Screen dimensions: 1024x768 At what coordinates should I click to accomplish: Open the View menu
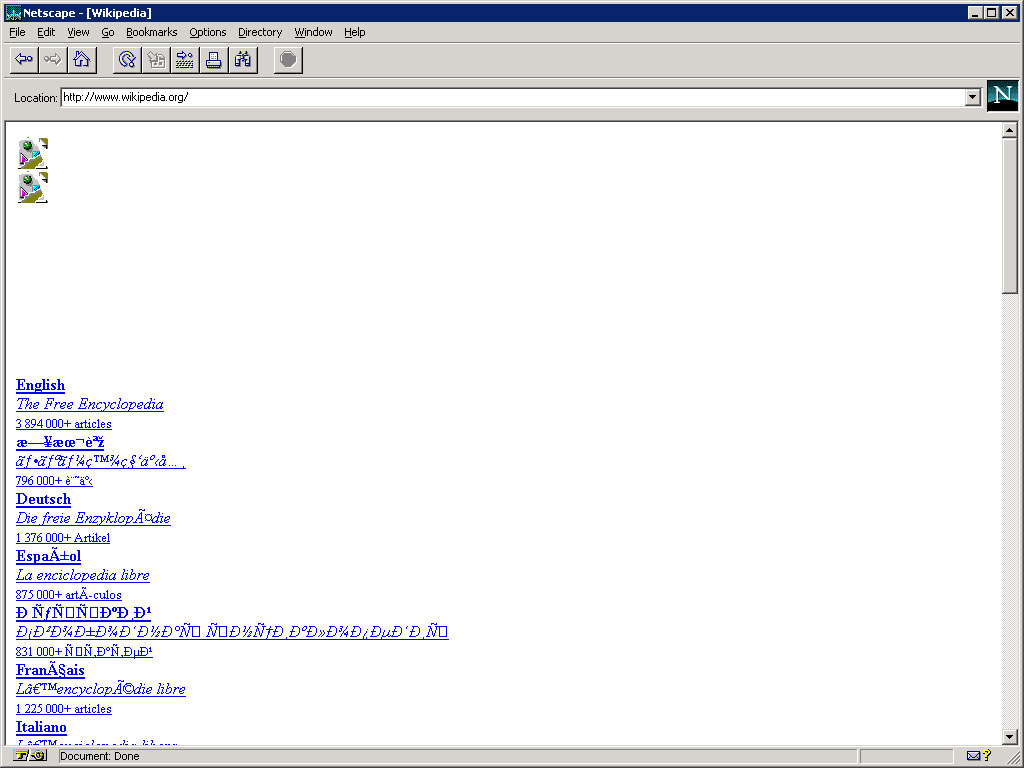[78, 32]
